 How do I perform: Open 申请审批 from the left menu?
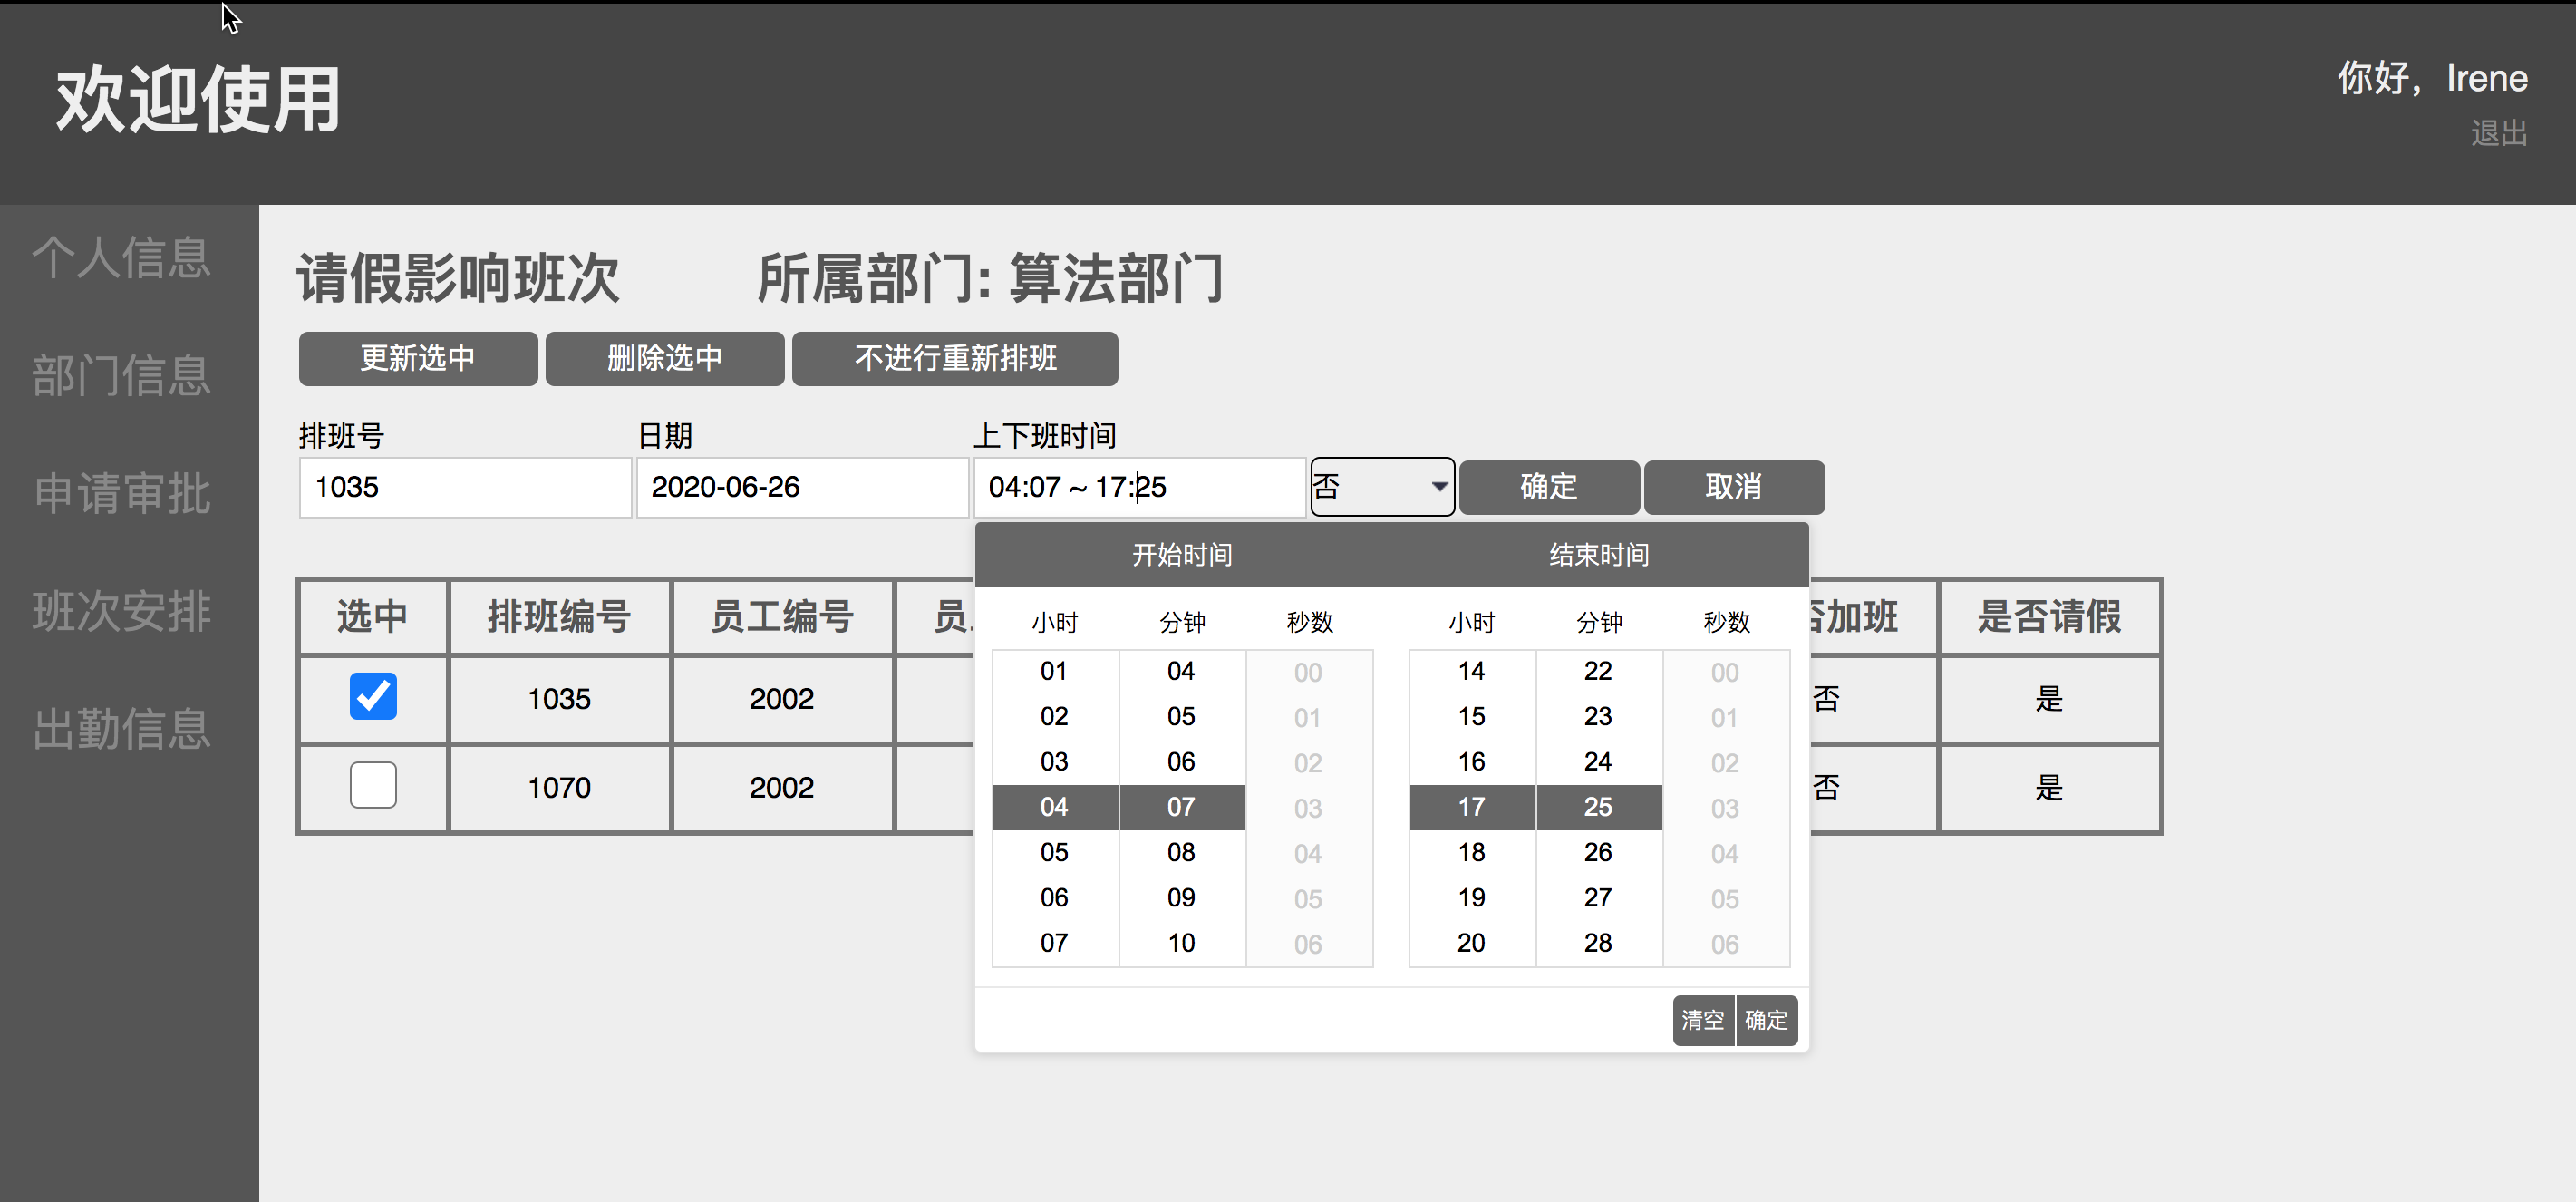click(121, 494)
